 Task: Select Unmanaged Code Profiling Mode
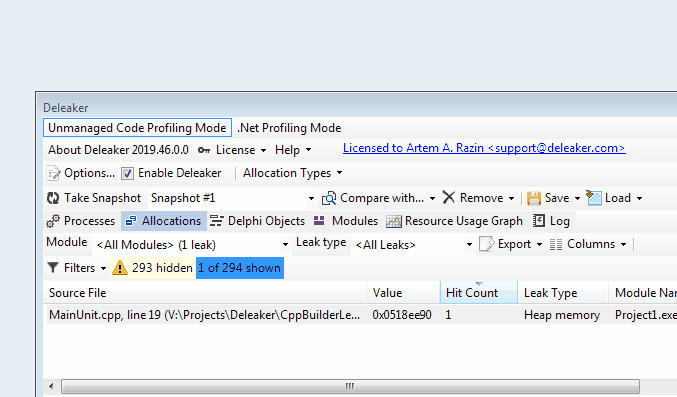137,128
